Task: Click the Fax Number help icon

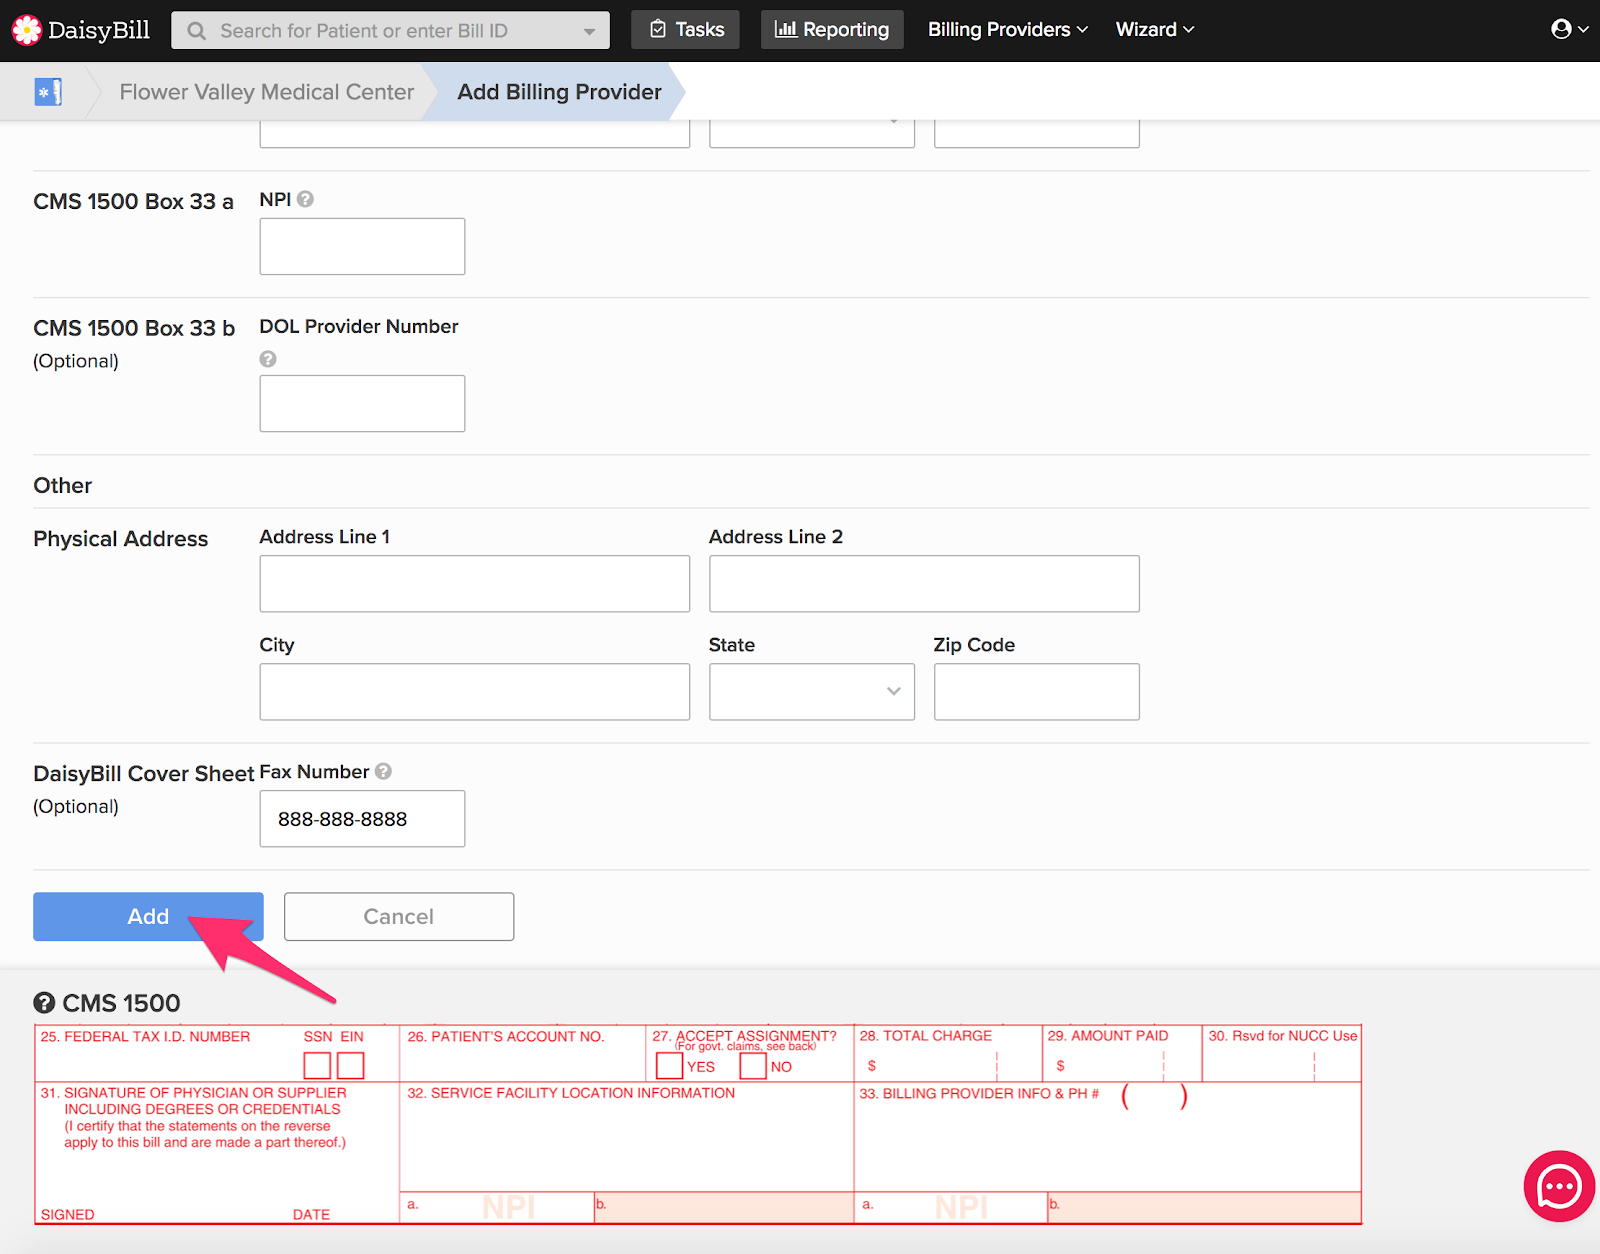Action: [383, 772]
